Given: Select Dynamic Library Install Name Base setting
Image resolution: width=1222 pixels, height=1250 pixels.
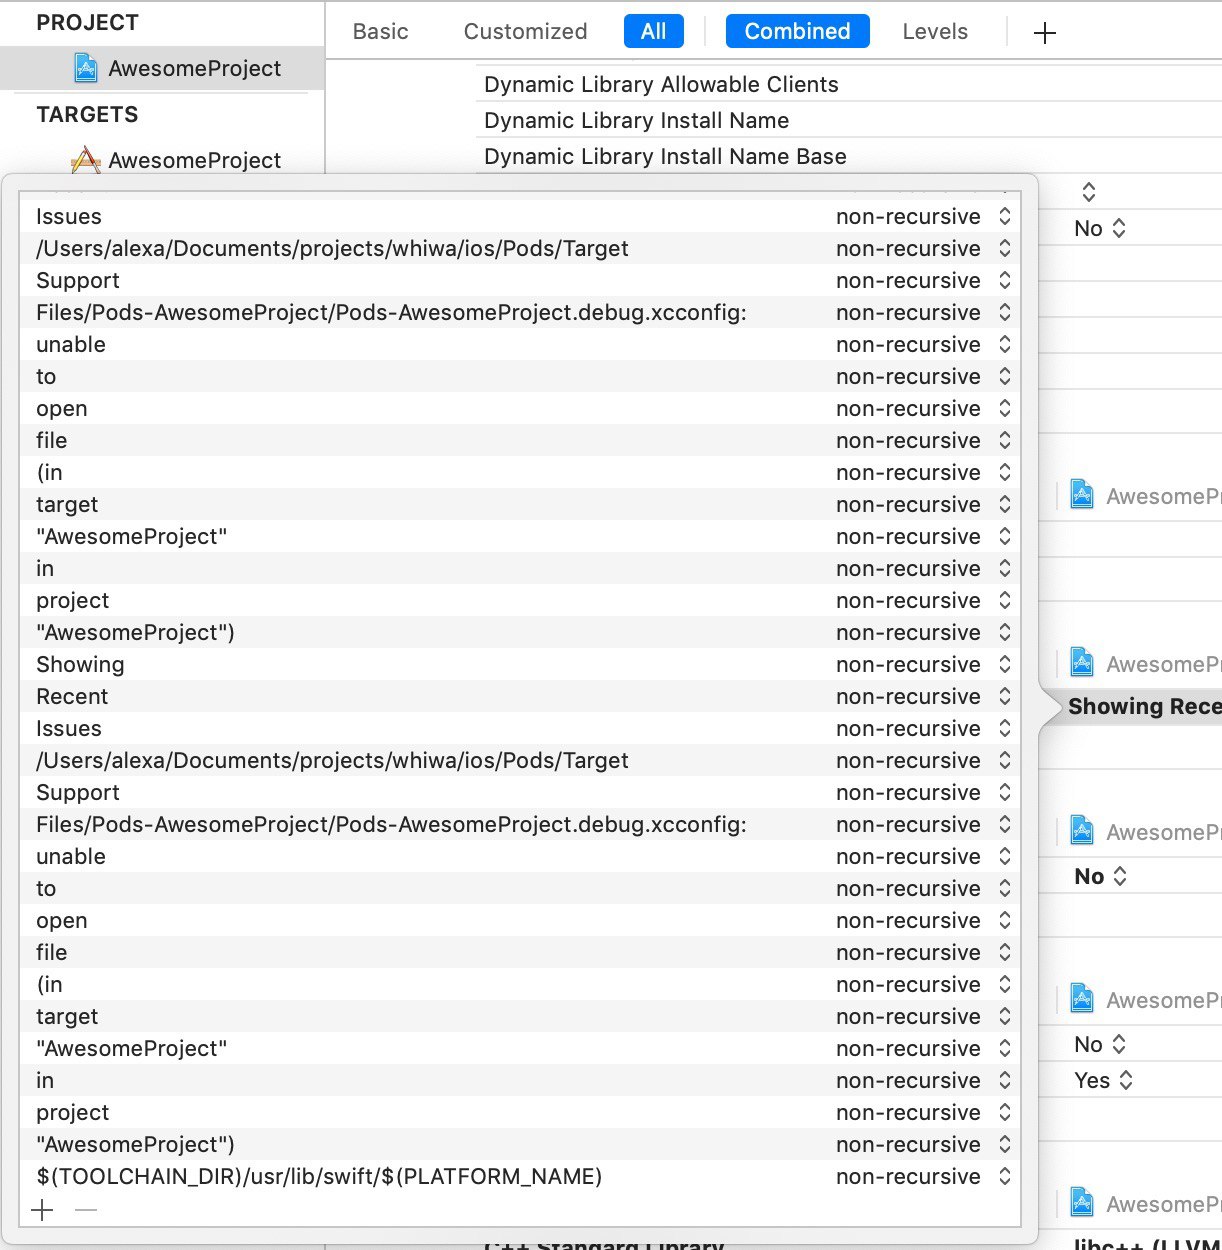Looking at the screenshot, I should (665, 156).
